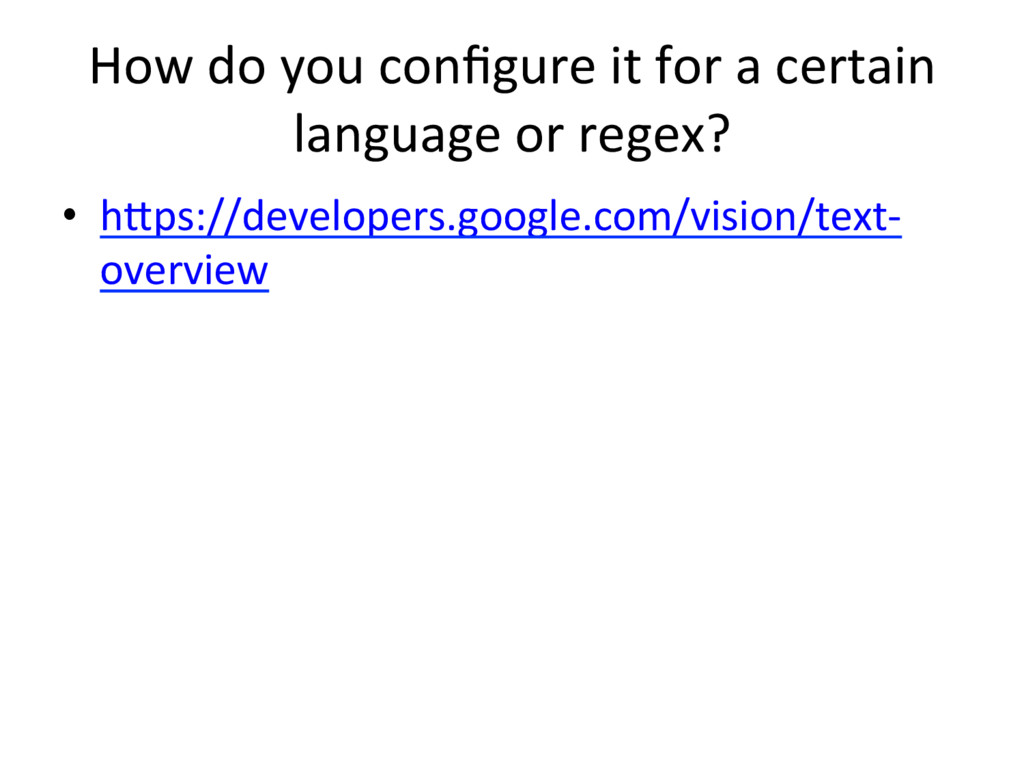The width and height of the screenshot is (1024, 768).
Task: Click the bullet point before the link
Action: click(70, 214)
